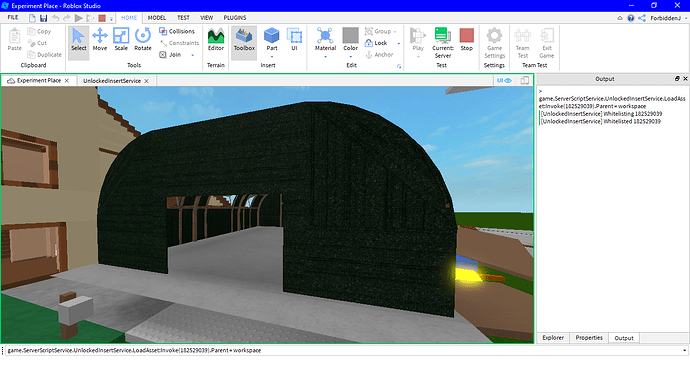Expand the Join dropdown arrow
The image size is (690, 372).
tap(192, 55)
